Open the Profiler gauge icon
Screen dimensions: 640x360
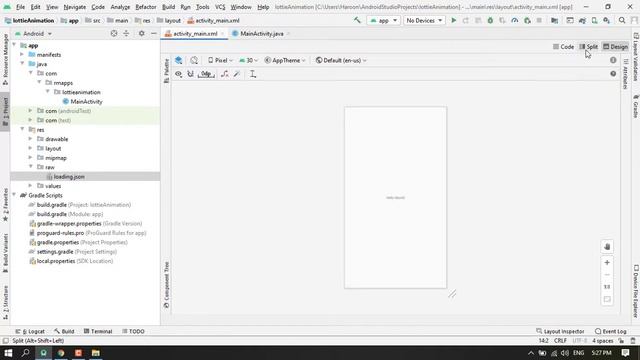click(x=515, y=20)
